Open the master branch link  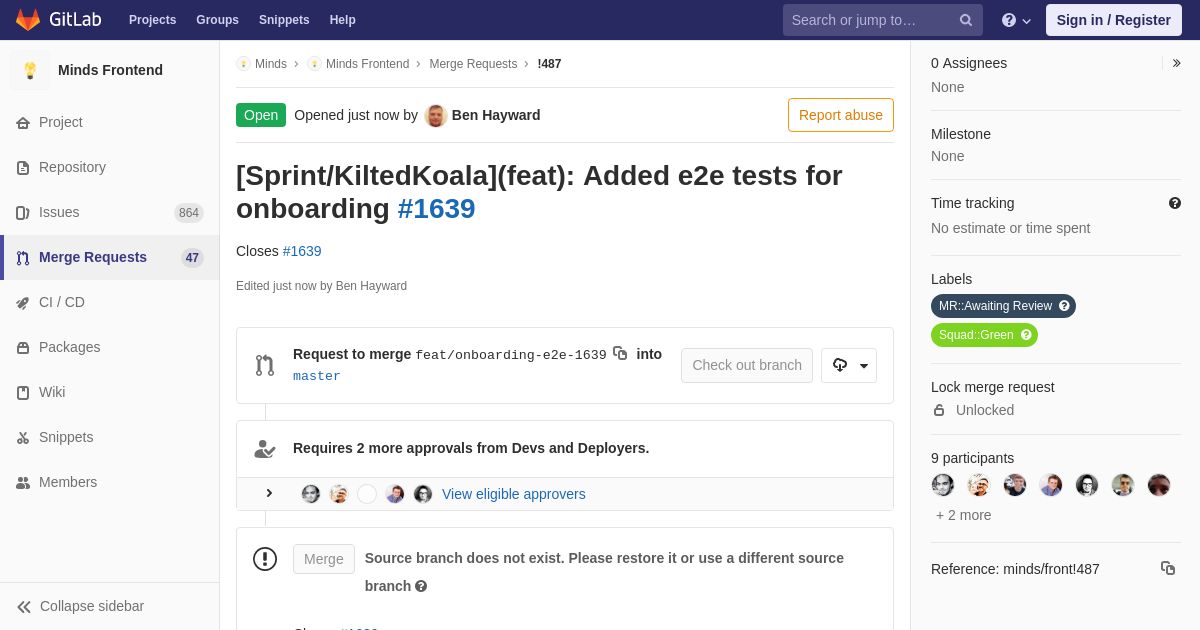tap(317, 376)
